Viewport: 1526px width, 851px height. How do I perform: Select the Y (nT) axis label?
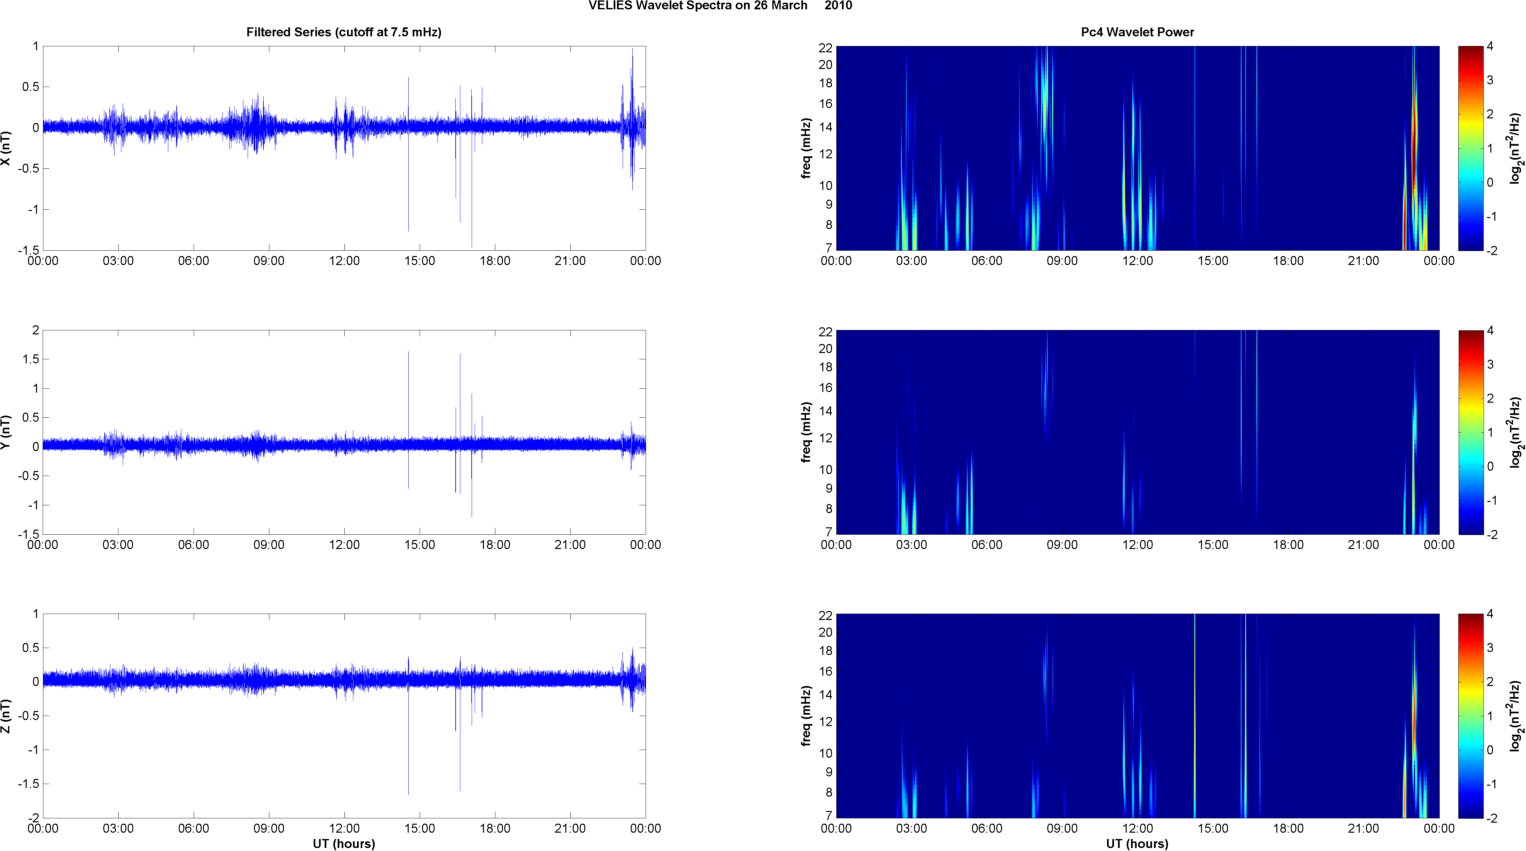[x=6, y=432]
